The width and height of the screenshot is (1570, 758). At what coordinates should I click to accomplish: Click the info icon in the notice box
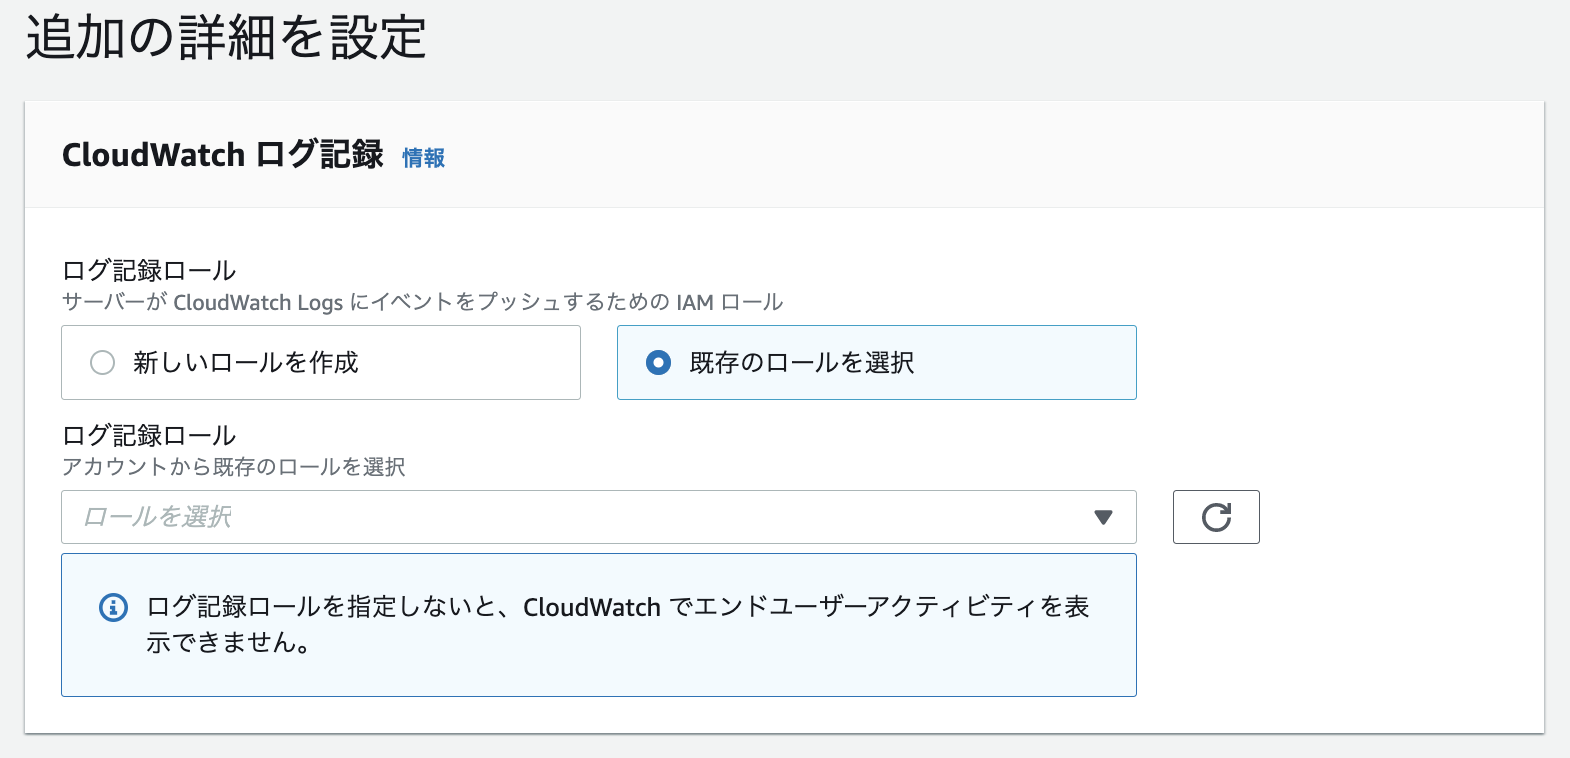[x=113, y=607]
